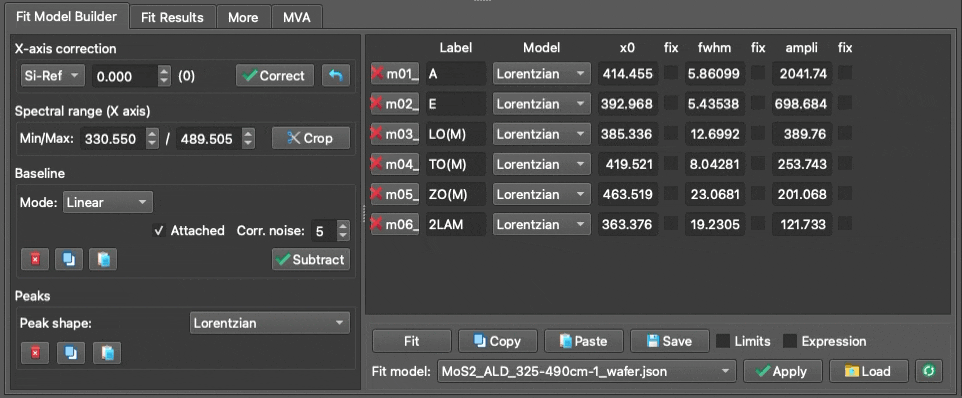Open Model dropdown for ZO(M)
Viewport: 962px width, 398px height.
click(x=542, y=194)
